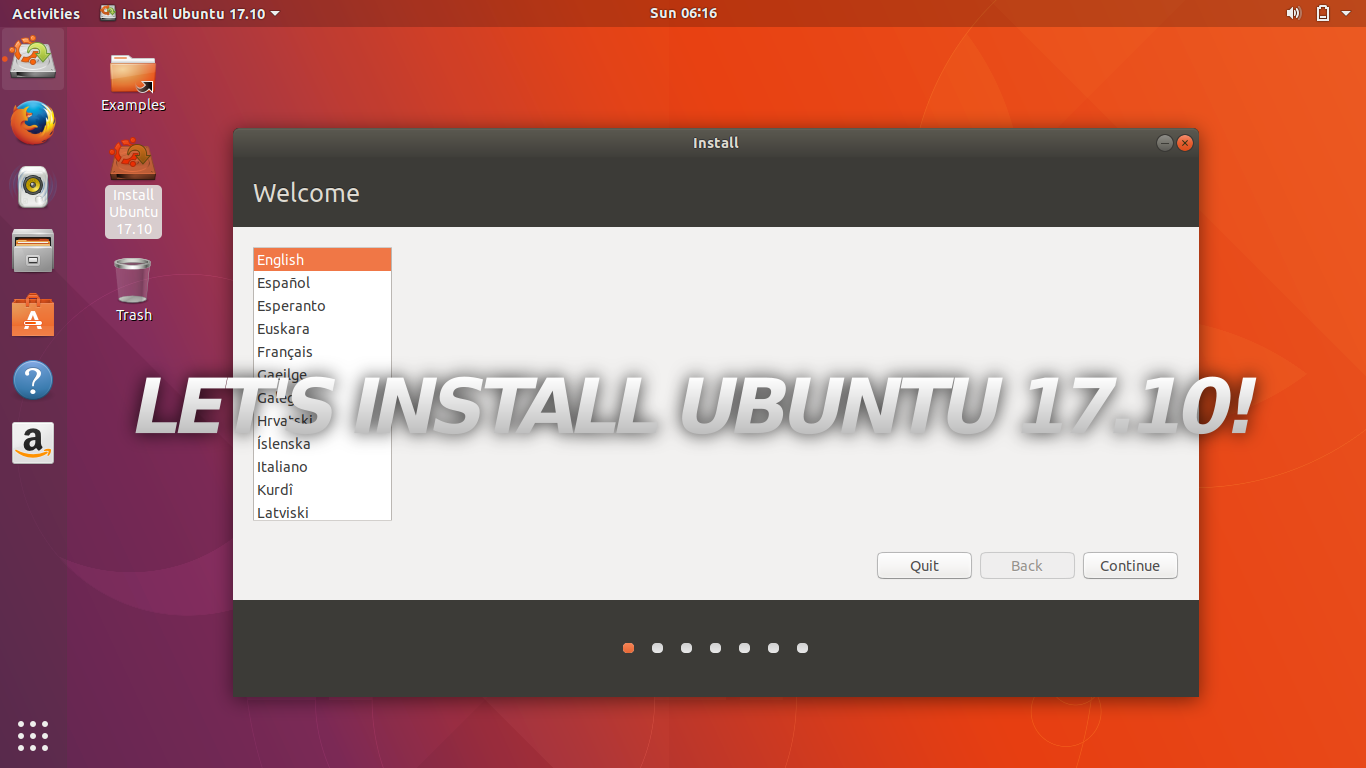Open the clock showing Sun 06:16
Viewport: 1366px width, 768px height.
[x=683, y=13]
